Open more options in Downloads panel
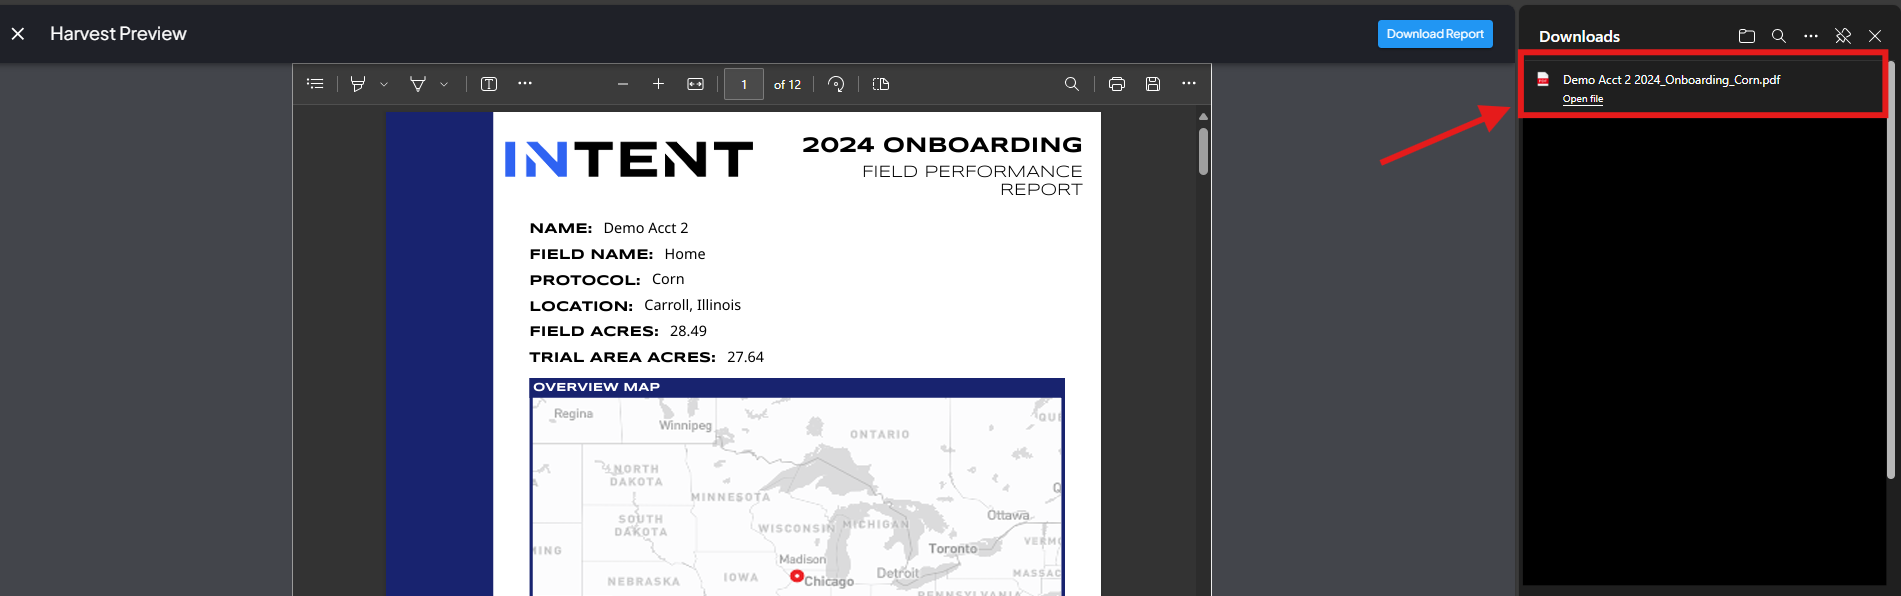The image size is (1901, 596). [x=1811, y=36]
